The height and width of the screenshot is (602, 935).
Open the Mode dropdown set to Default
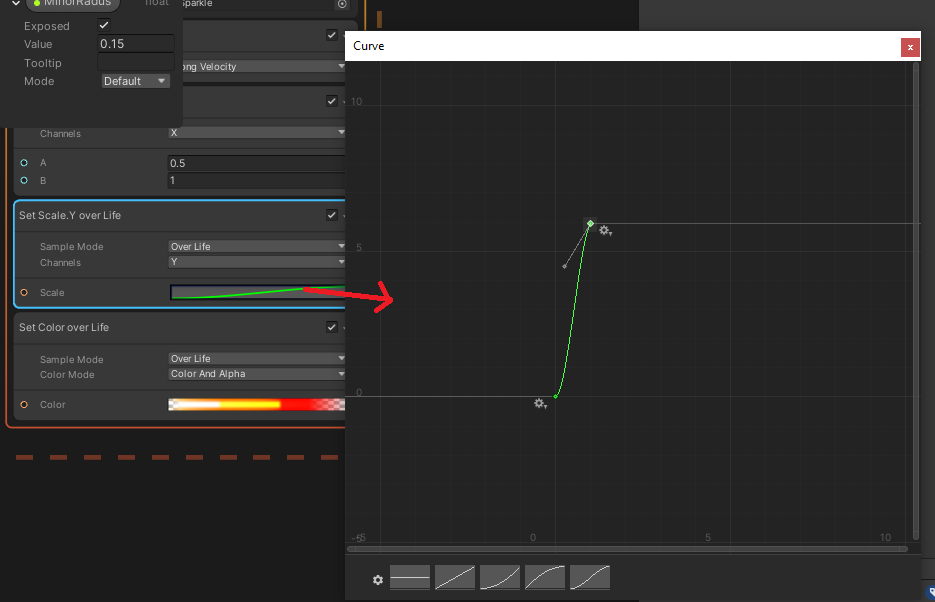135,81
